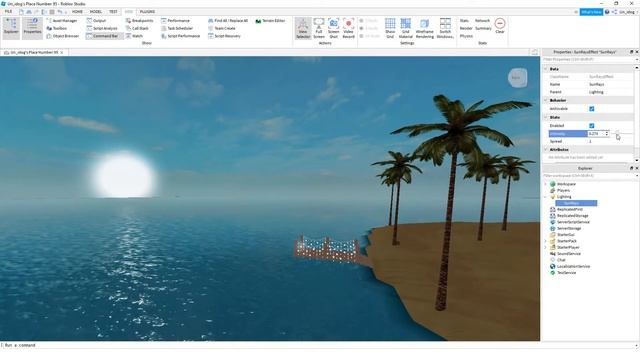
Task: Show the Physics stats
Action: tap(466, 36)
